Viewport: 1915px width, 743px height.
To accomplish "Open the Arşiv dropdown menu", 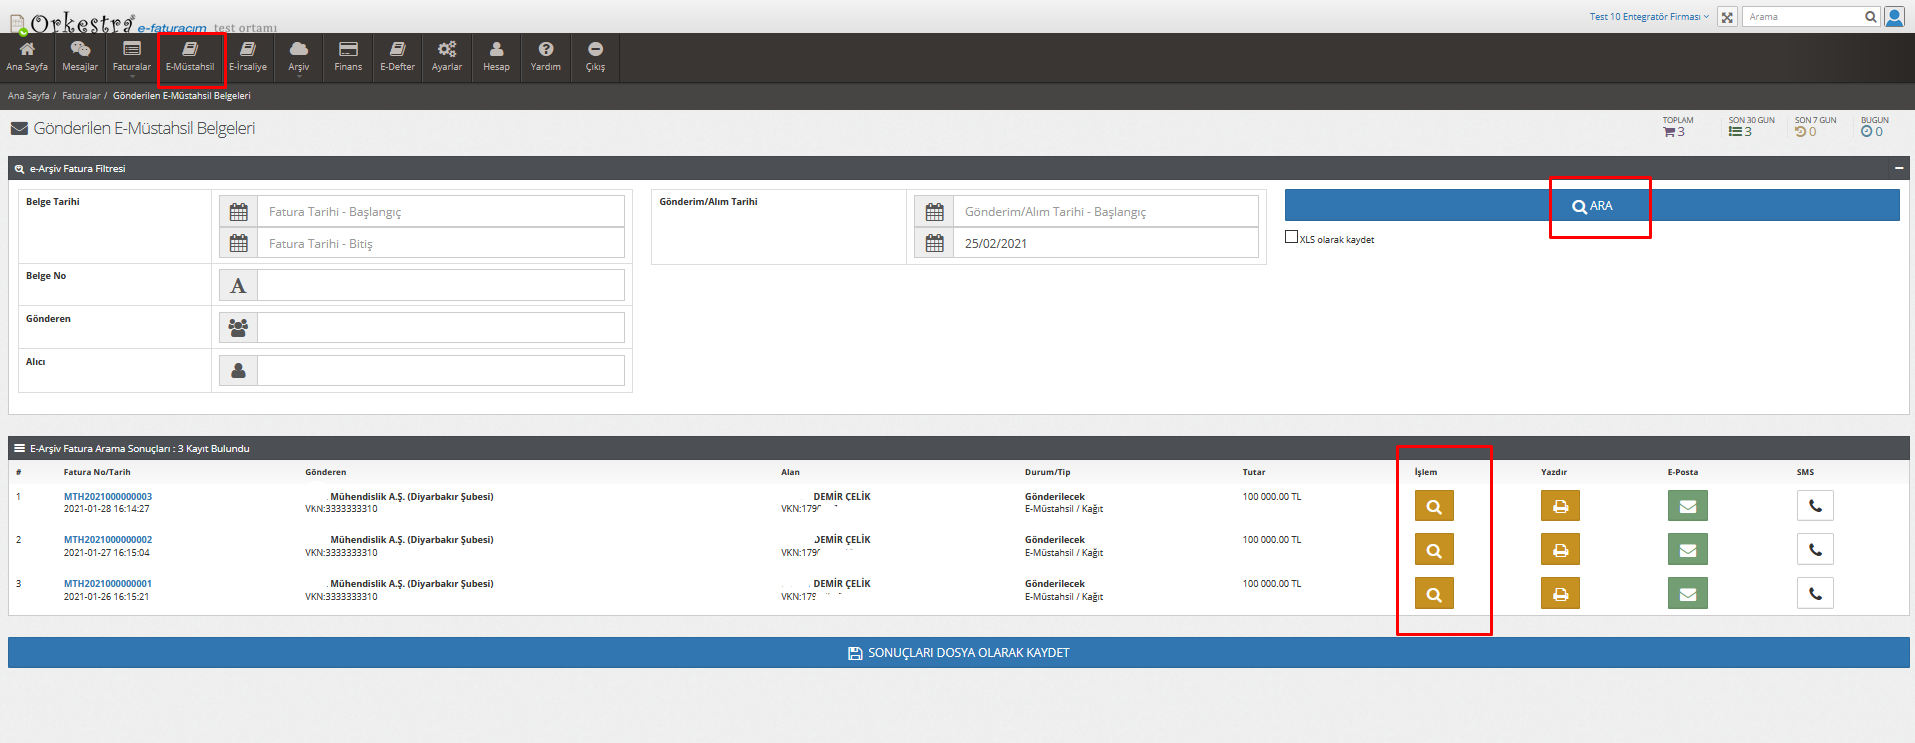I will (298, 56).
